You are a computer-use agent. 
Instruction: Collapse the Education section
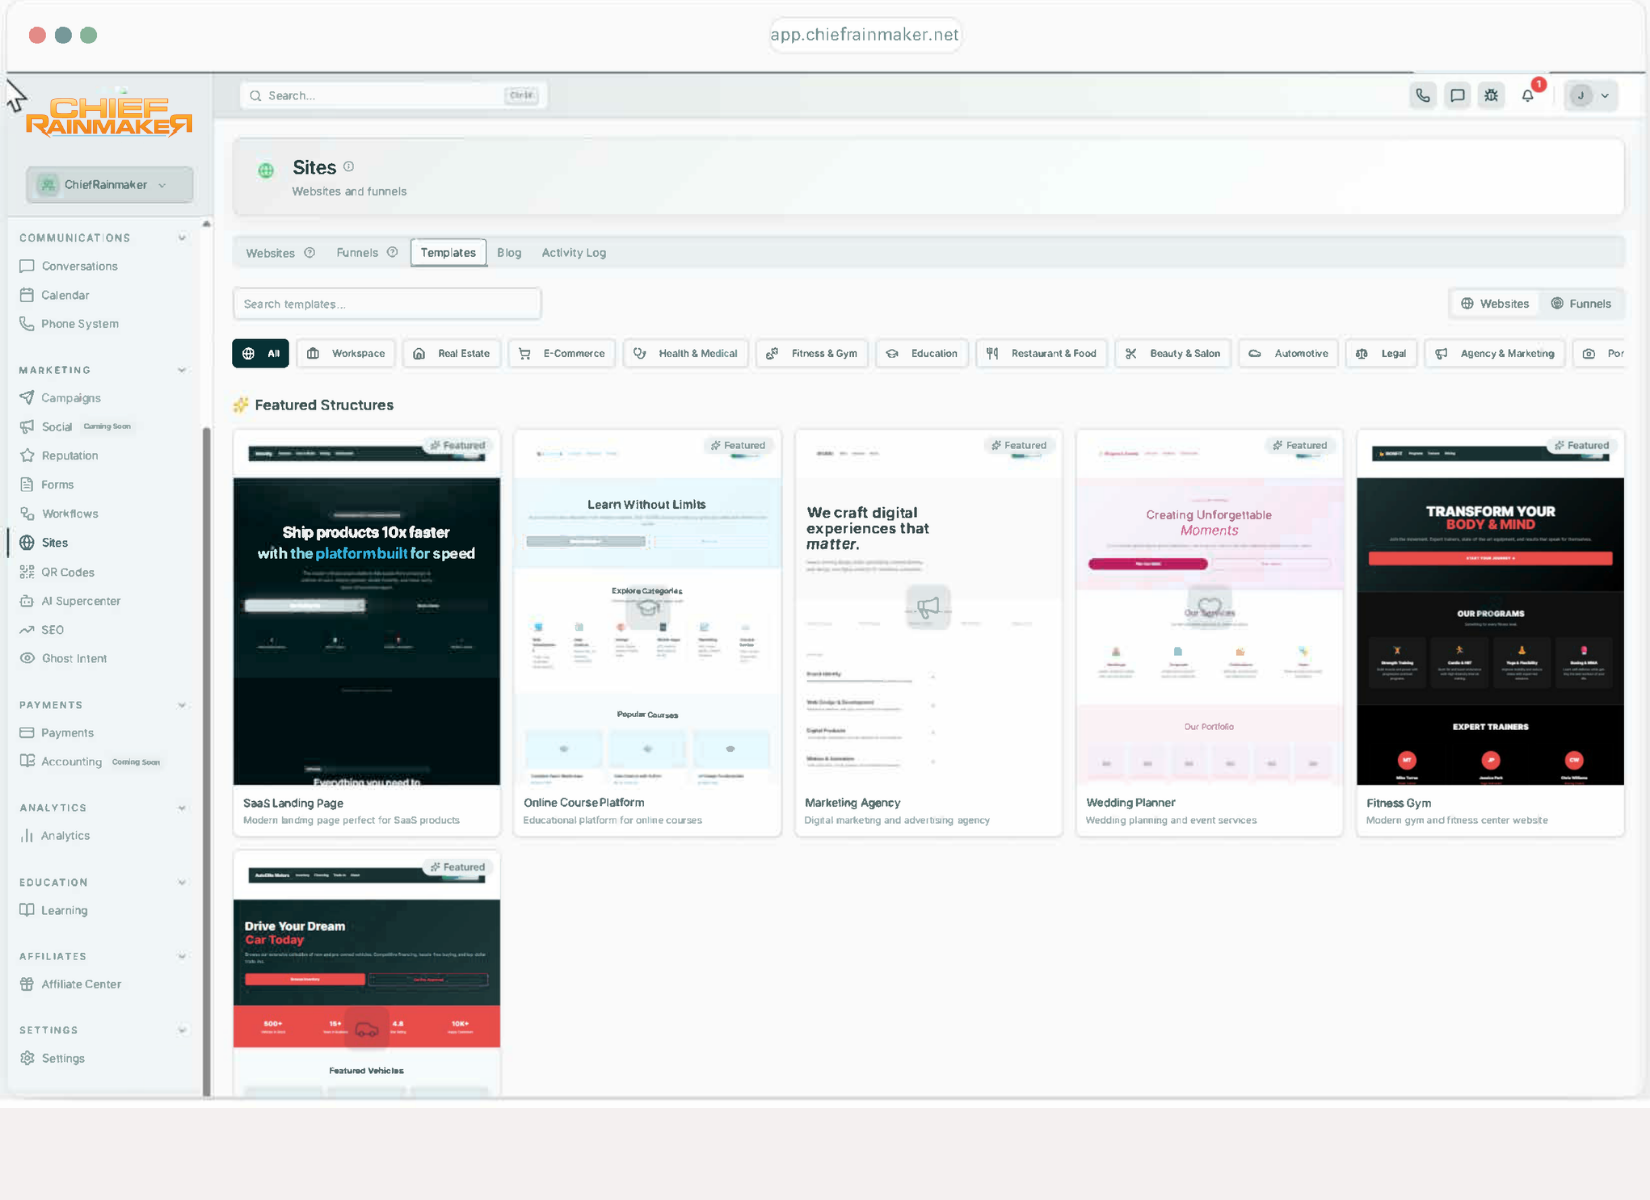[182, 882]
